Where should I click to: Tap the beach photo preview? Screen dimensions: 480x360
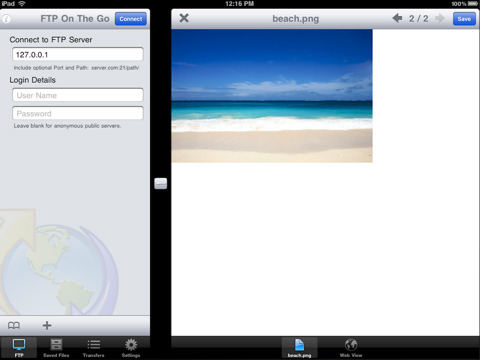point(272,96)
